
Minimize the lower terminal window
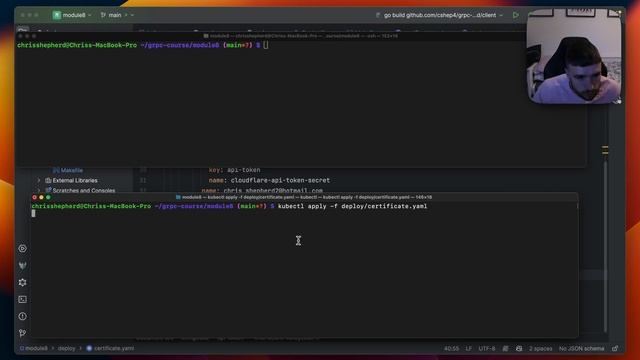[x=41, y=197]
